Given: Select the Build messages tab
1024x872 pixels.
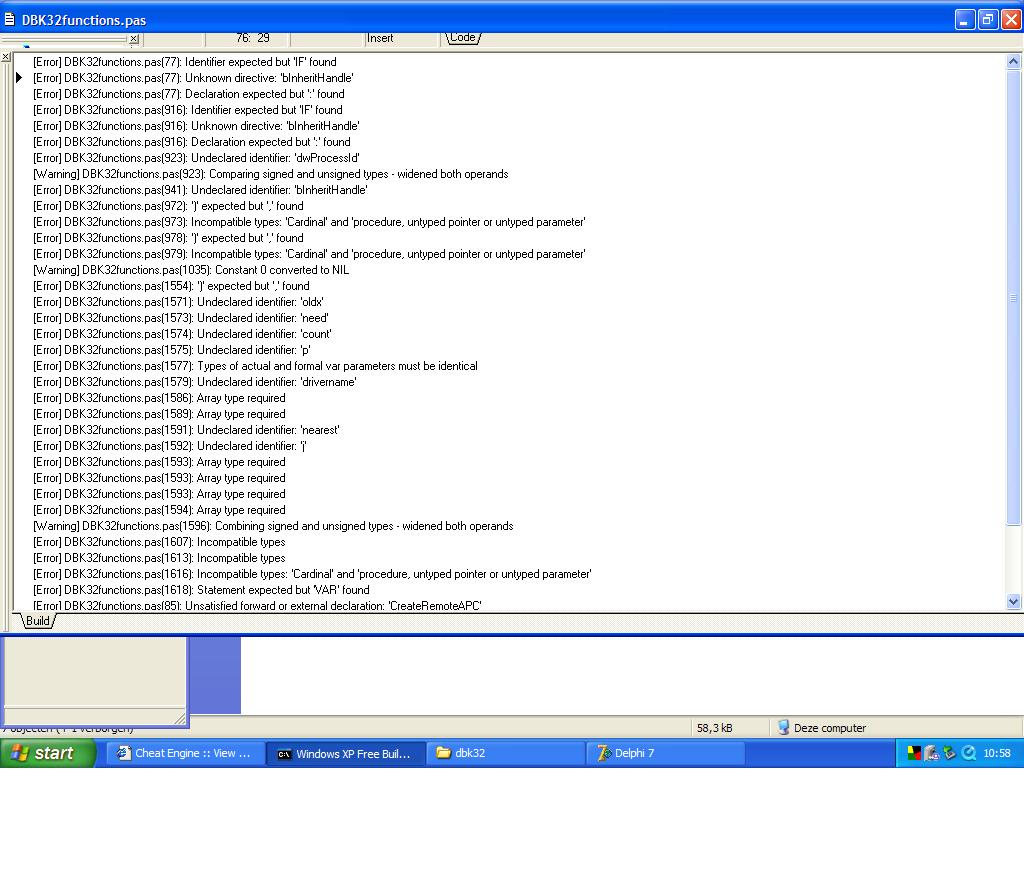Looking at the screenshot, I should (x=38, y=621).
